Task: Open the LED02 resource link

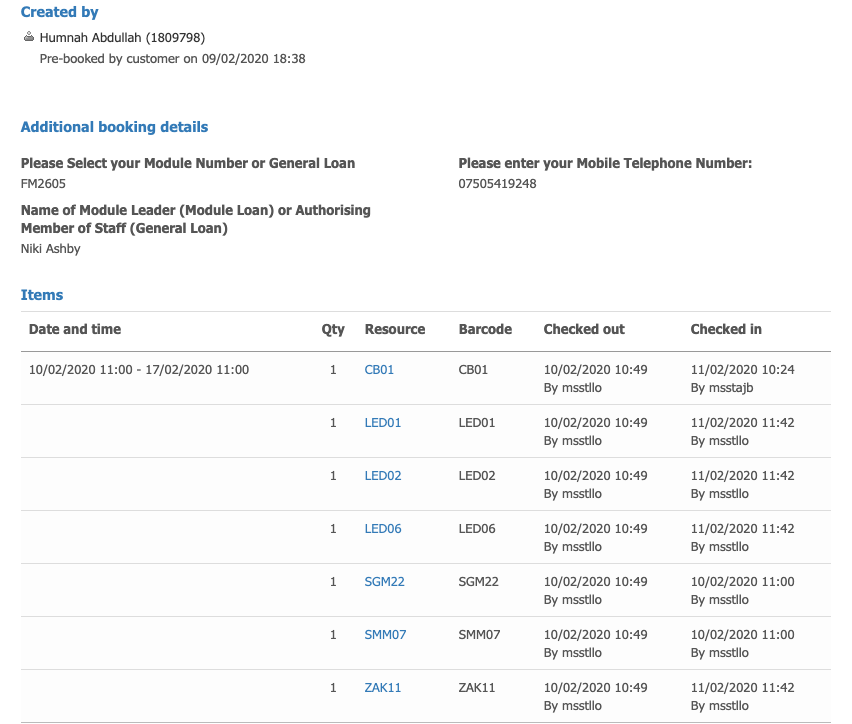Action: pos(383,476)
